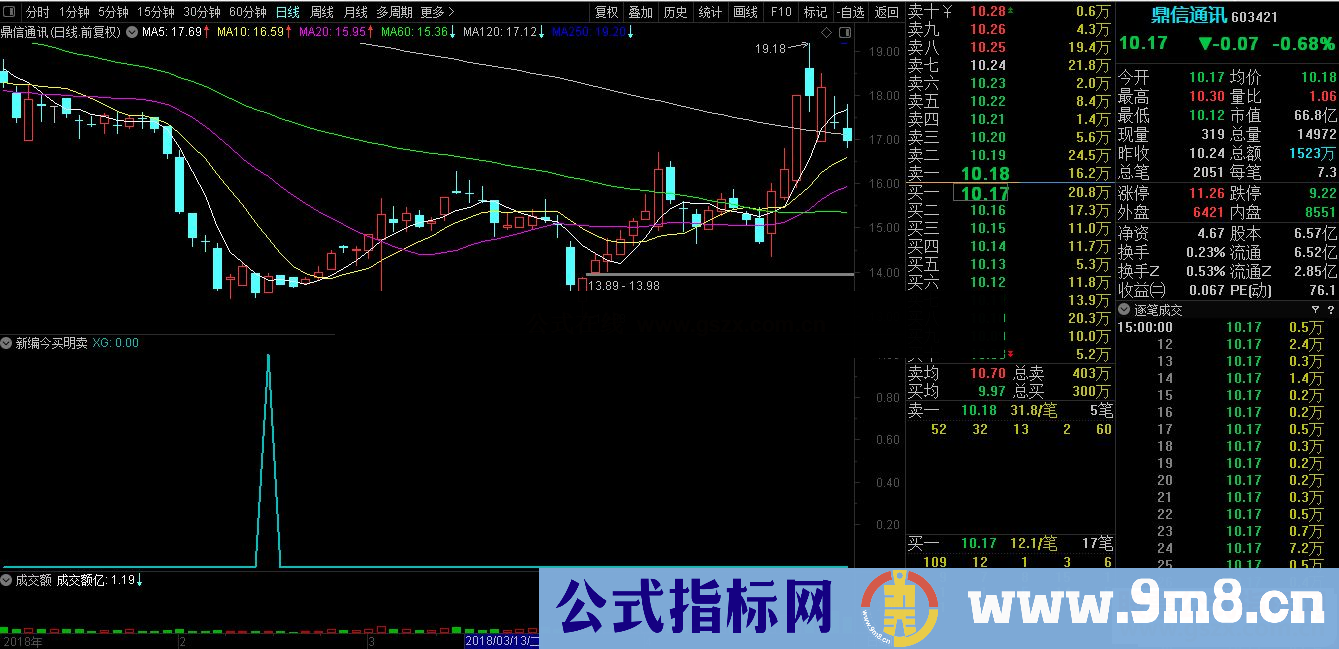The height and width of the screenshot is (649, 1339).
Task: Click the 叠加 overlay icon
Action: [x=640, y=12]
